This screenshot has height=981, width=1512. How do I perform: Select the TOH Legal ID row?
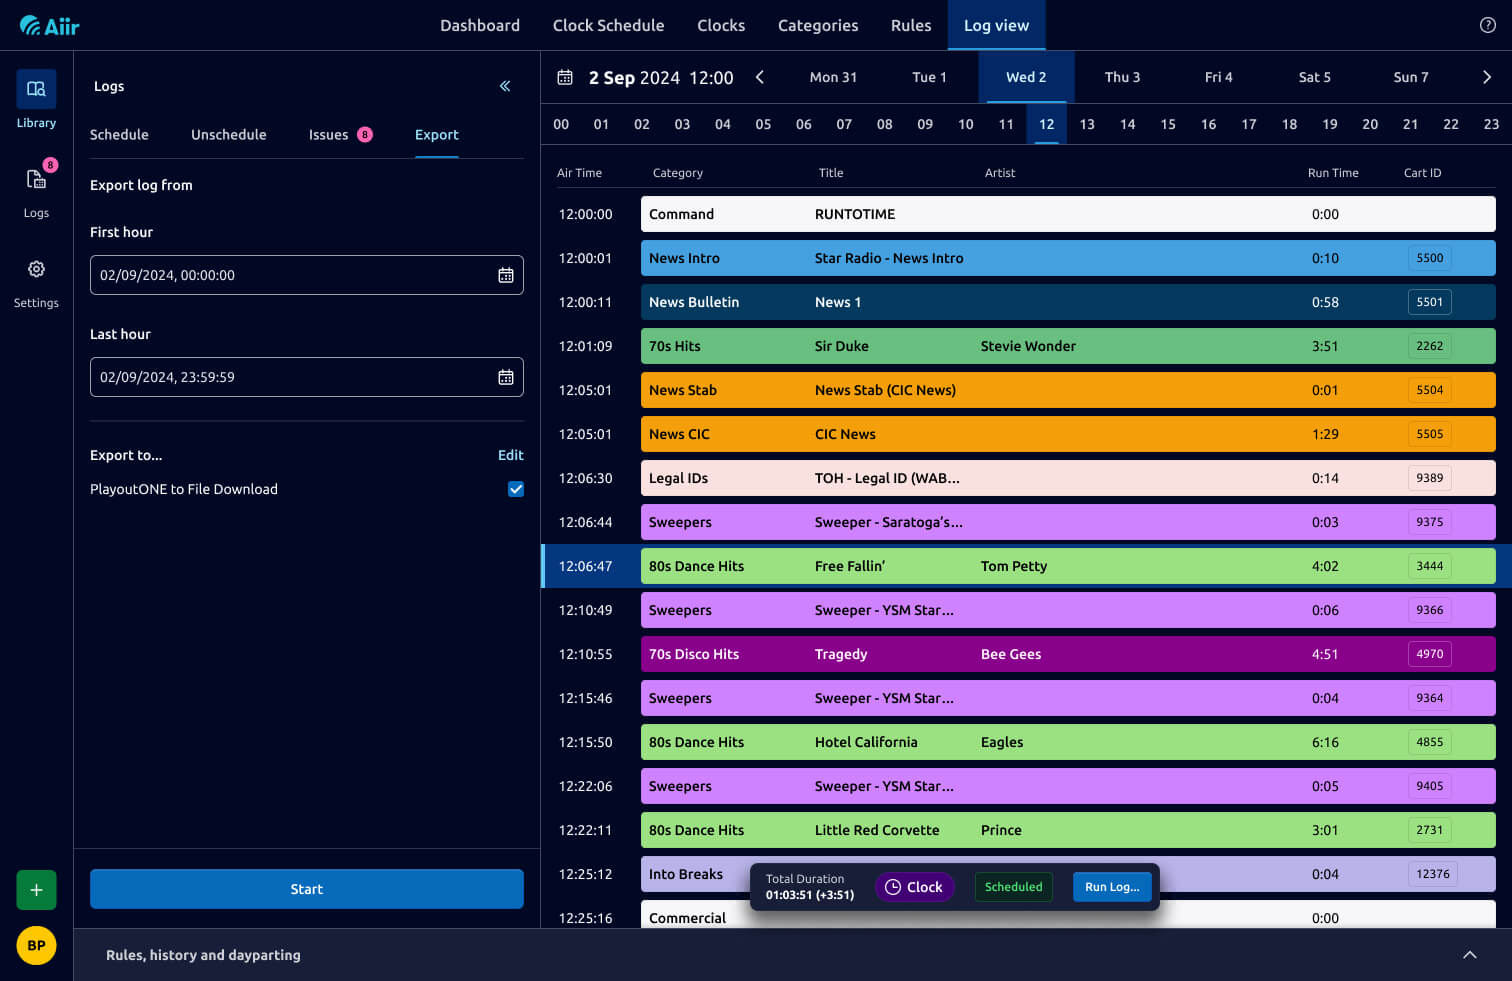tap(1068, 478)
